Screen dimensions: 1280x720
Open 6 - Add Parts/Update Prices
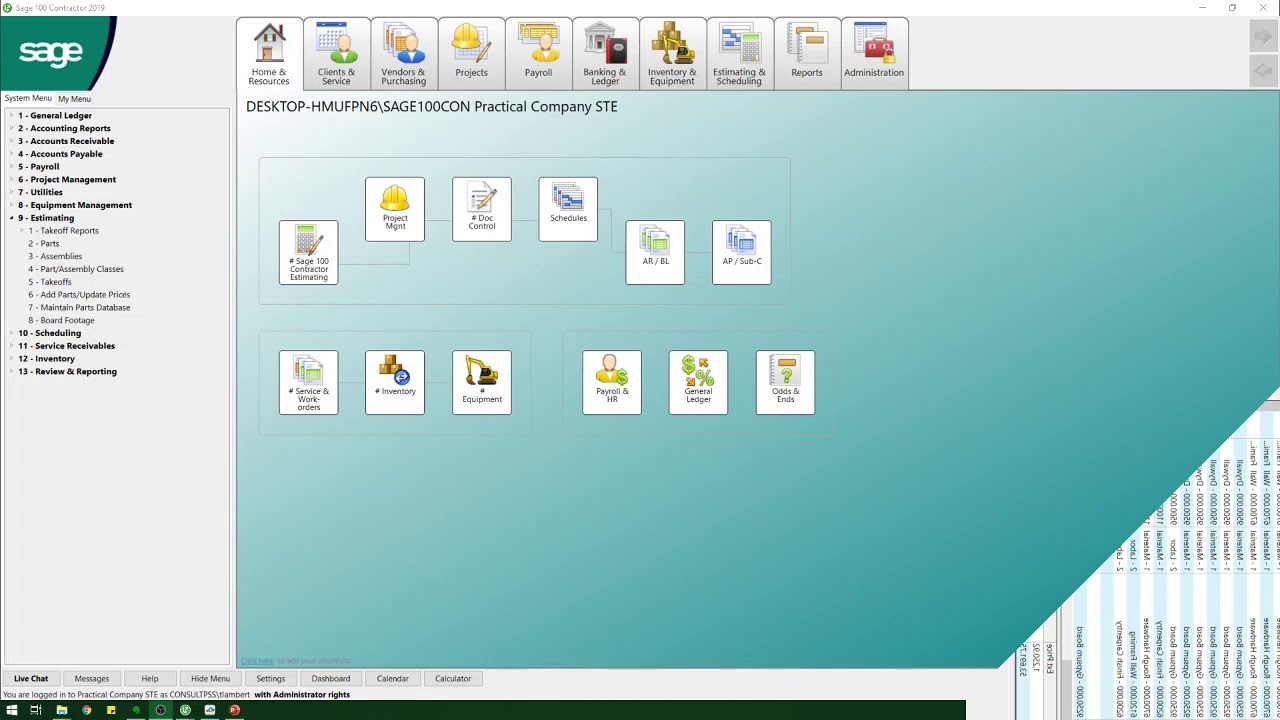tap(79, 295)
